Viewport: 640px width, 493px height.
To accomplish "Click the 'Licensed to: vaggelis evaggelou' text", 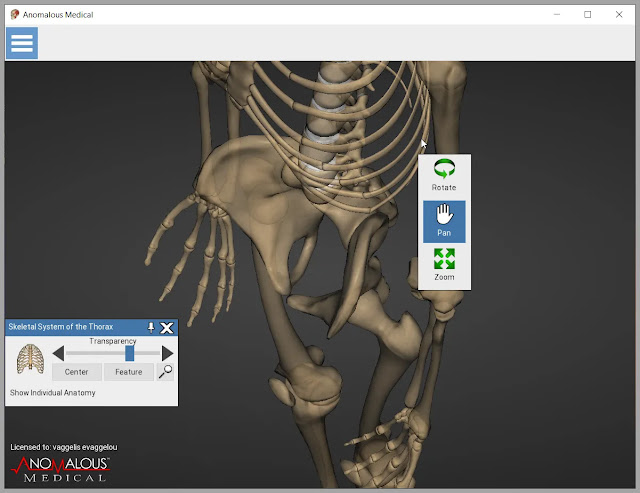I will click(64, 447).
